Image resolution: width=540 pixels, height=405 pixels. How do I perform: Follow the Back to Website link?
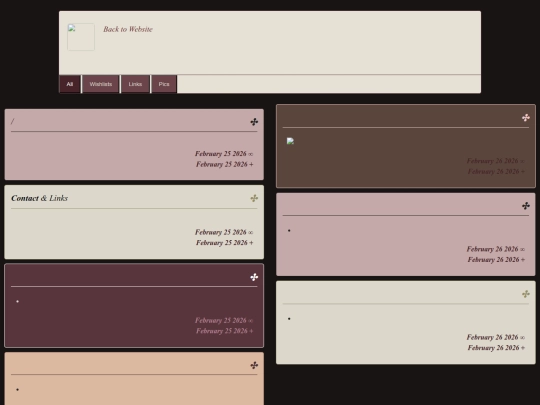pyautogui.click(x=128, y=29)
